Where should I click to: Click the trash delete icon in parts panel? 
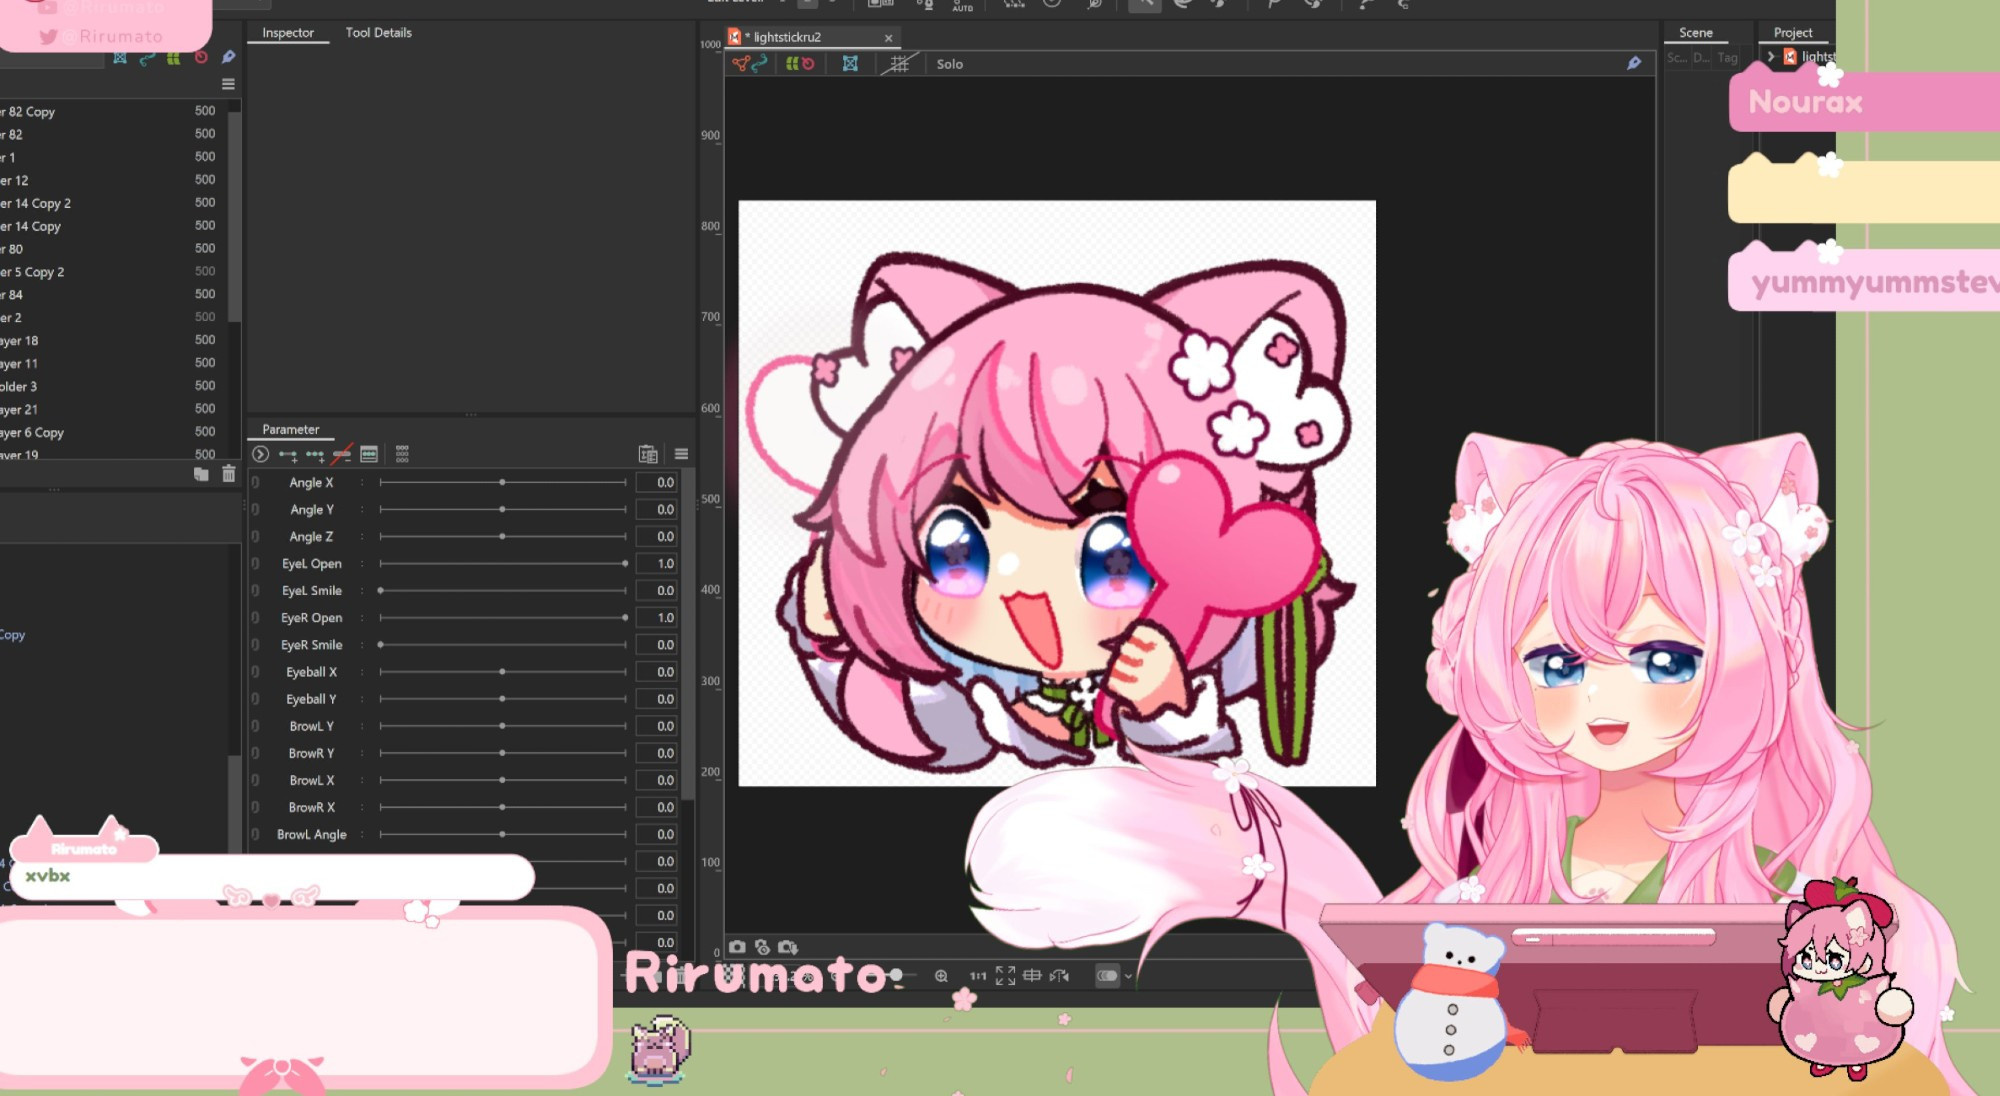228,474
